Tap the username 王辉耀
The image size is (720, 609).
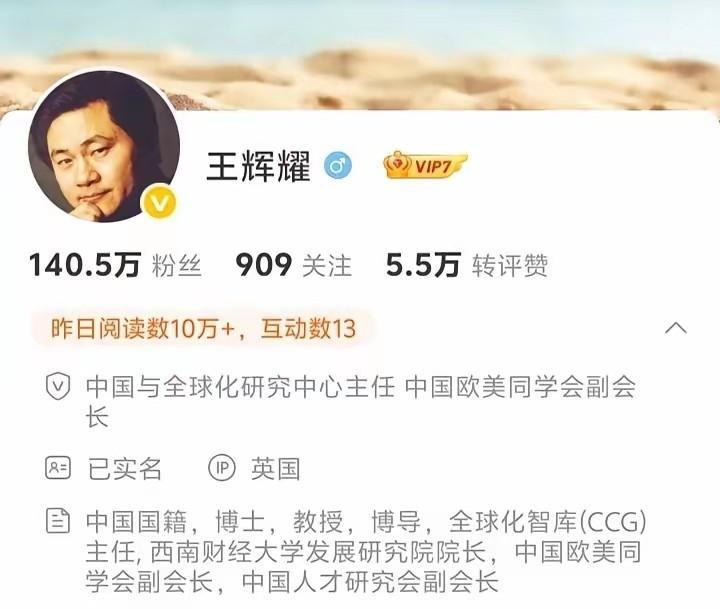tap(259, 165)
